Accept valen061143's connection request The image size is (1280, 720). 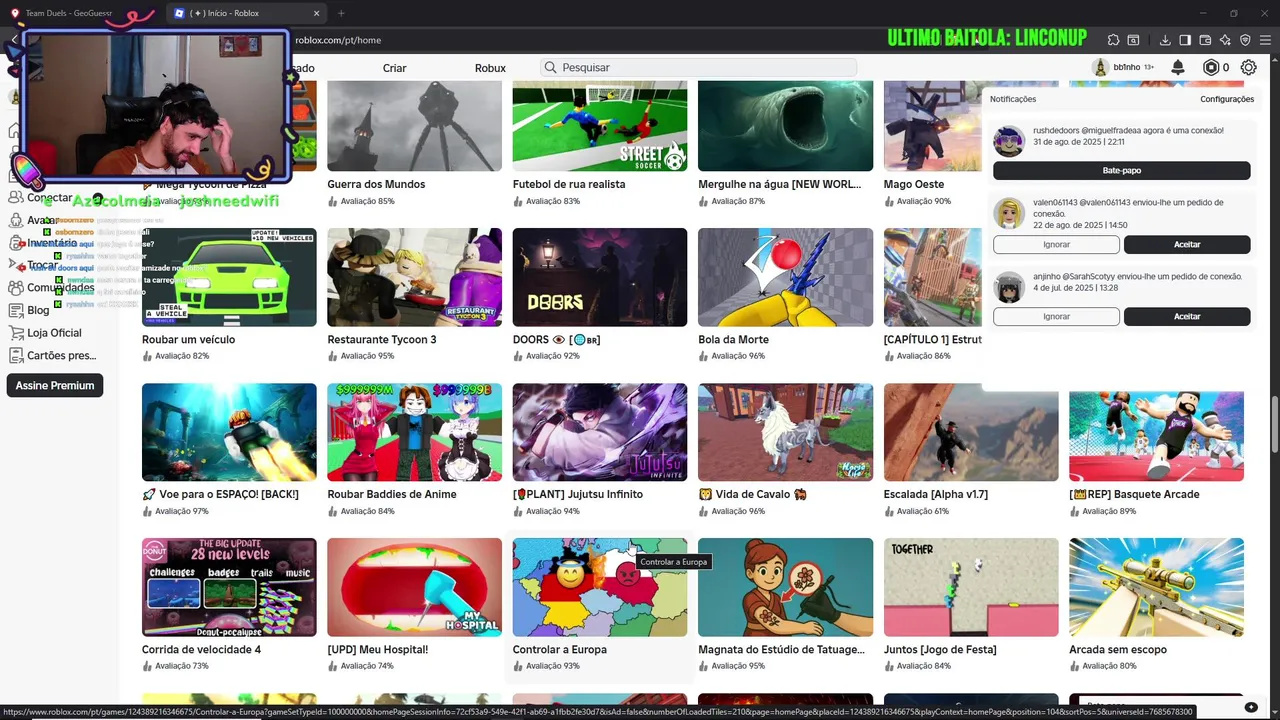click(1187, 245)
